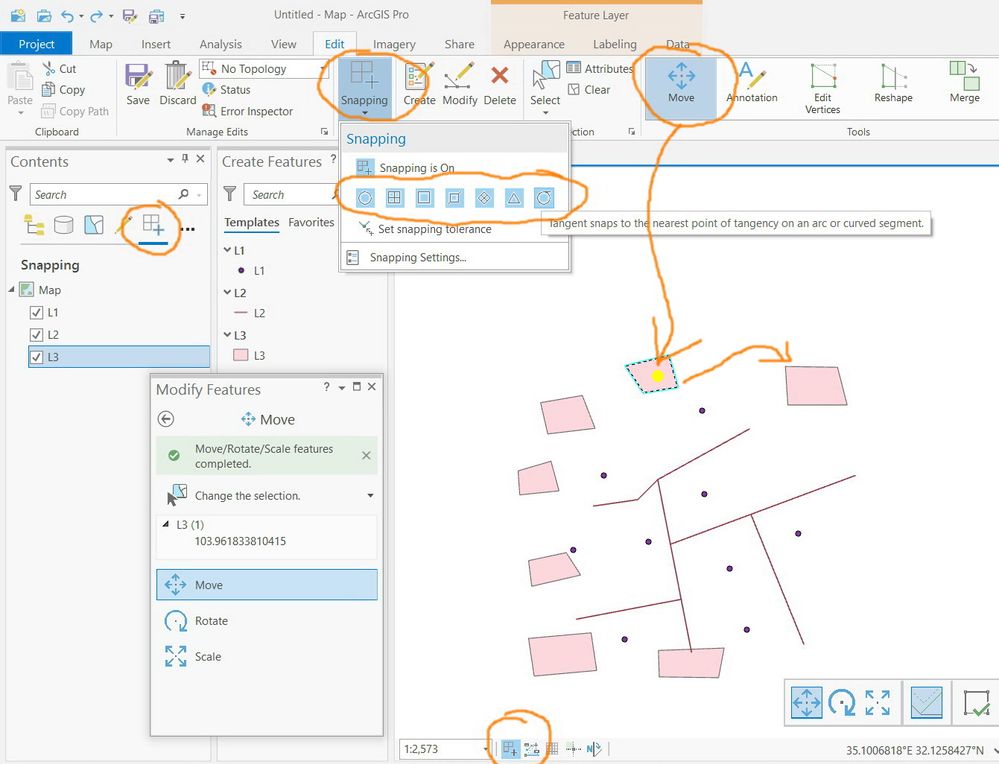Screen dimensions: 999x764
Task: Open the Error Inspector
Action: click(x=247, y=111)
